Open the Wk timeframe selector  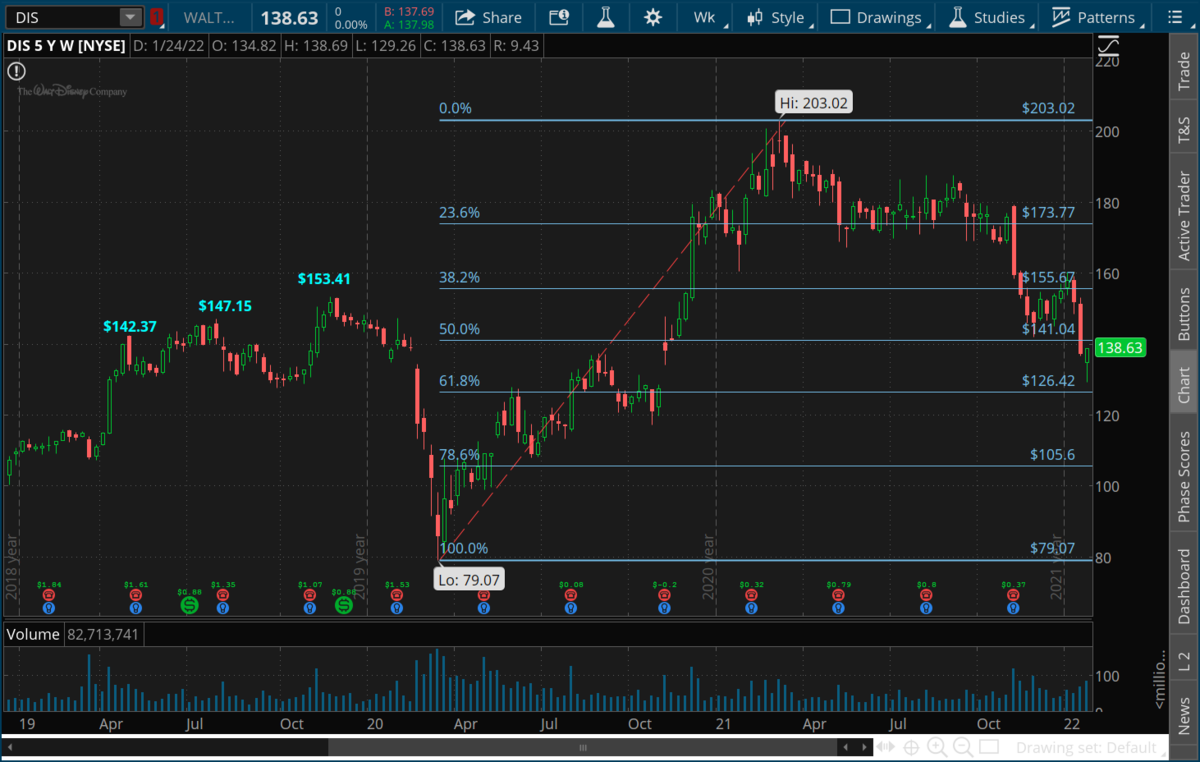tap(705, 17)
